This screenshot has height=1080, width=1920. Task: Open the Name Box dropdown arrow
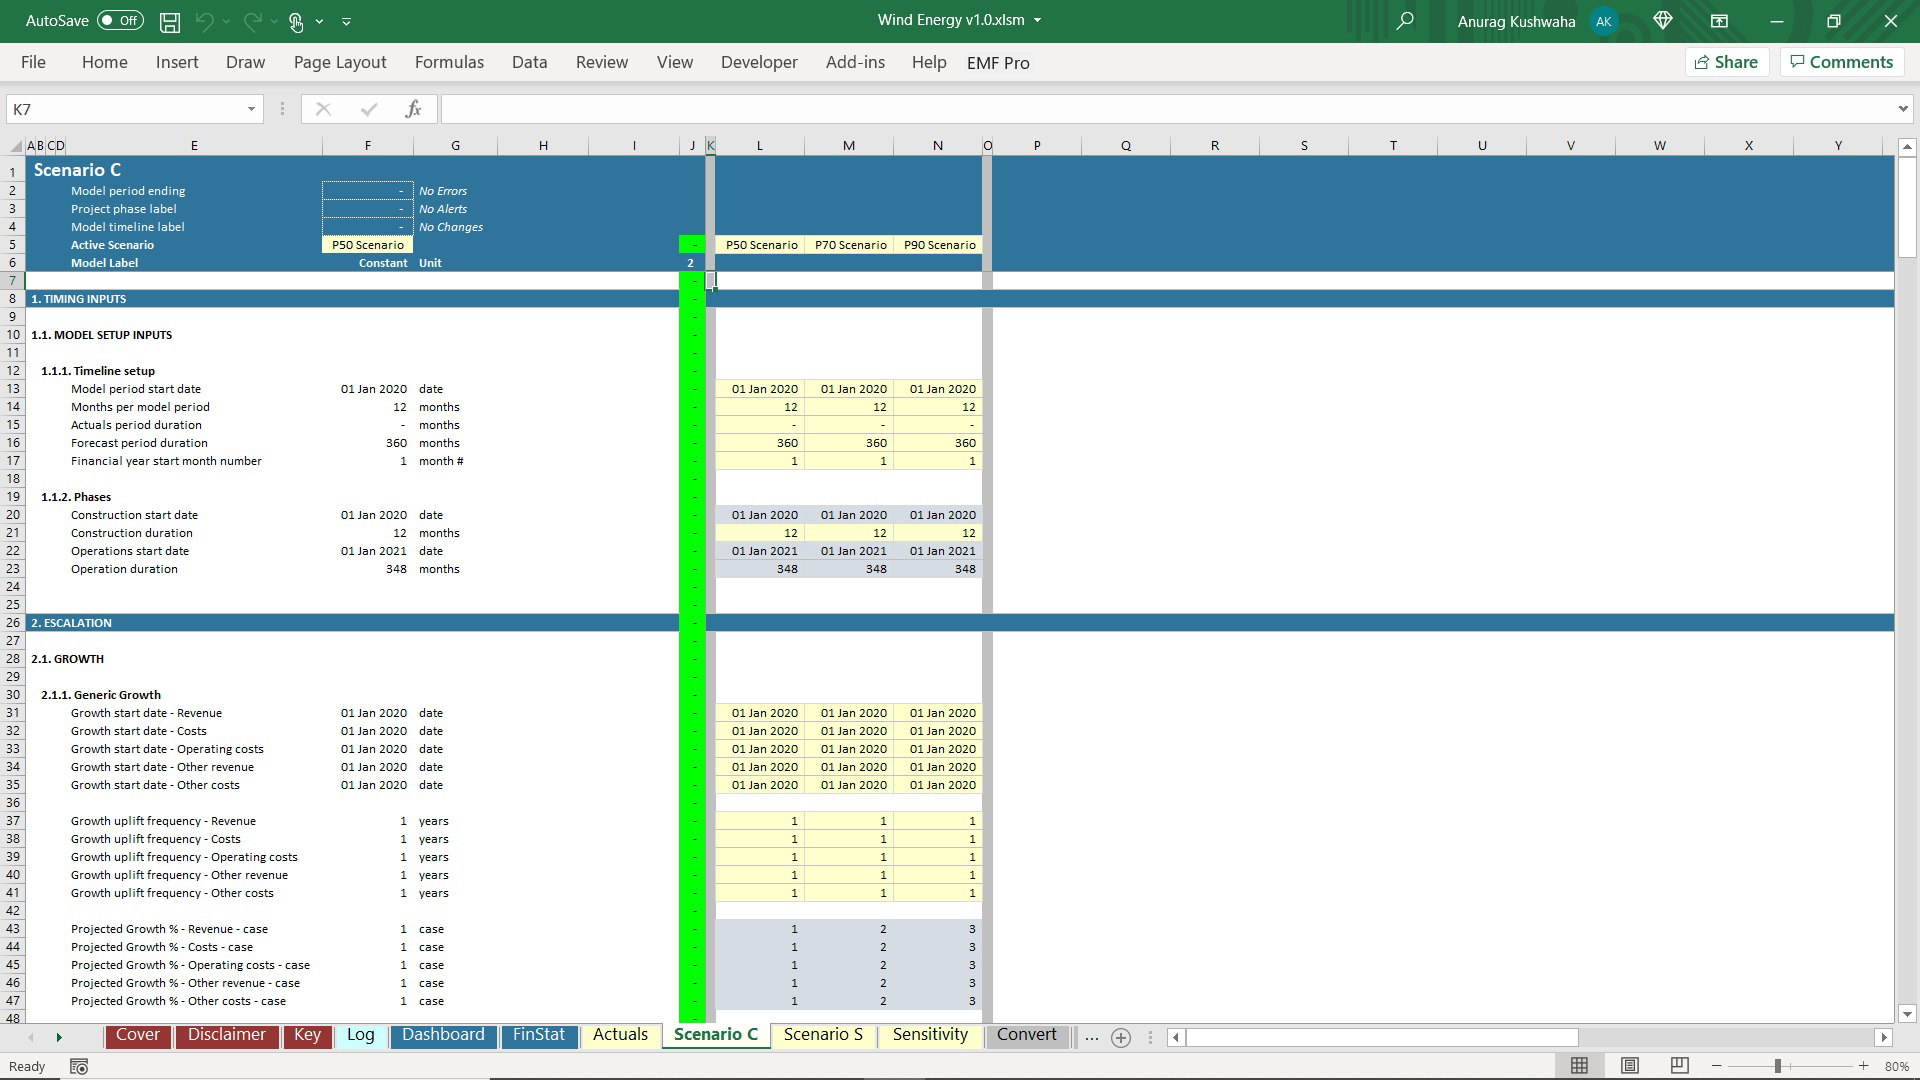pyautogui.click(x=251, y=109)
